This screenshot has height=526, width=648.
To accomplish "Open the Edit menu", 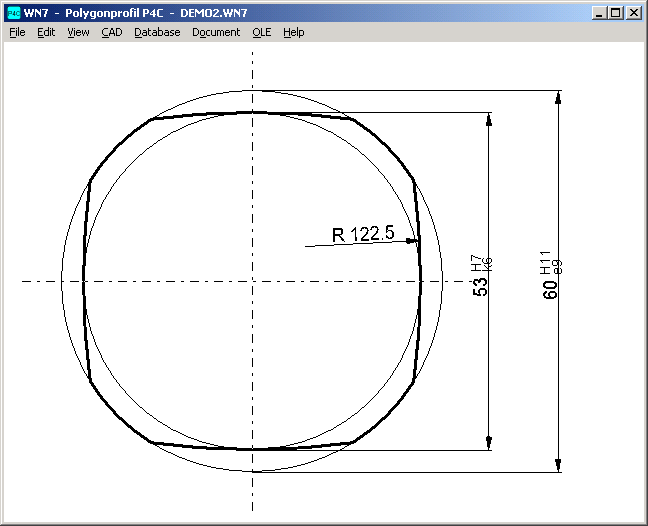I will (x=46, y=32).
